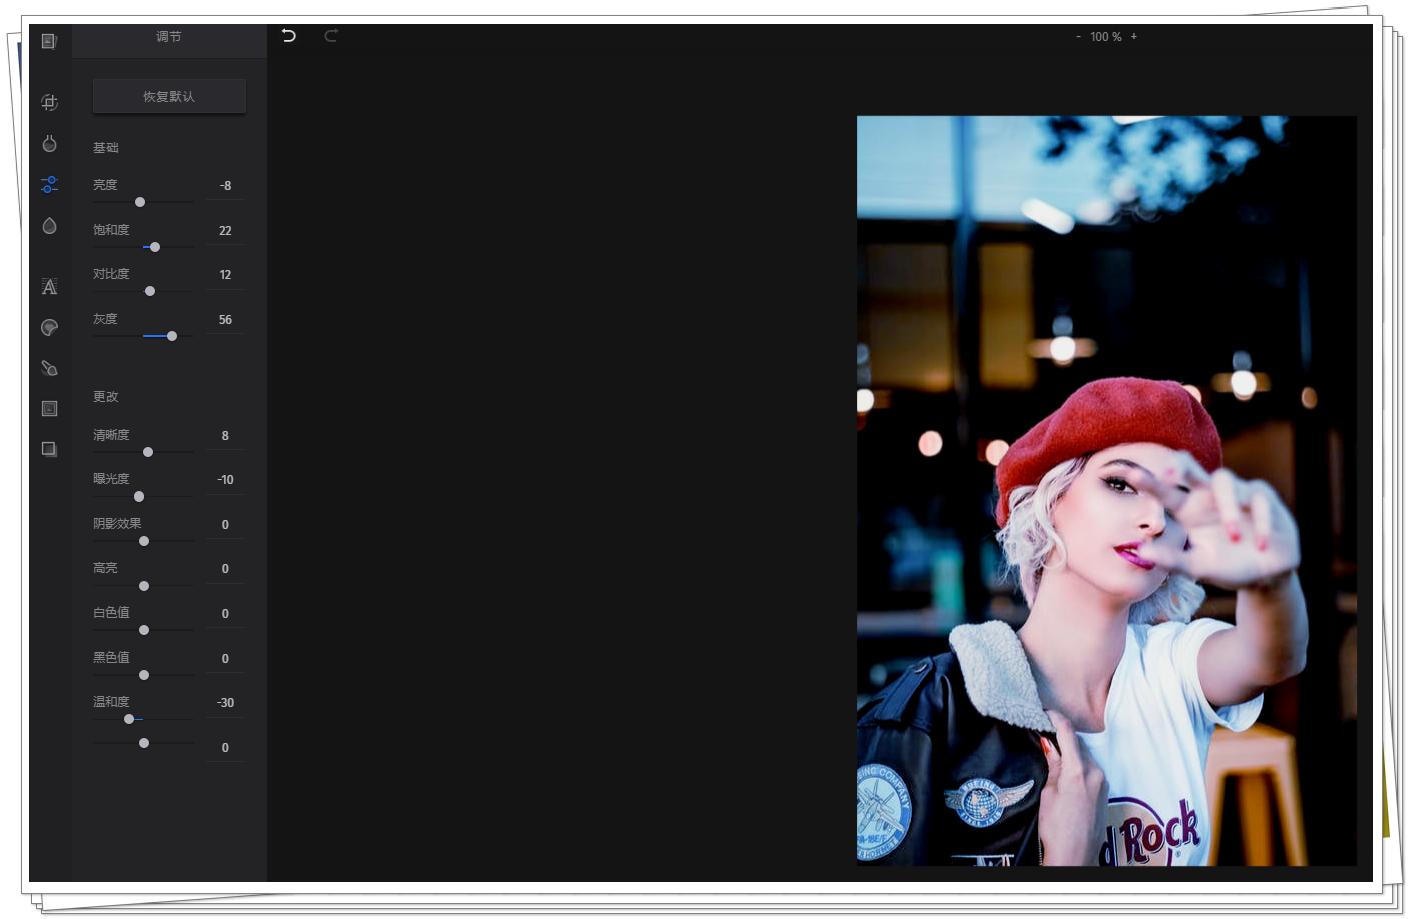The height and width of the screenshot is (919, 1414).
Task: Click the 恢复默认 reset button
Action: pos(169,97)
